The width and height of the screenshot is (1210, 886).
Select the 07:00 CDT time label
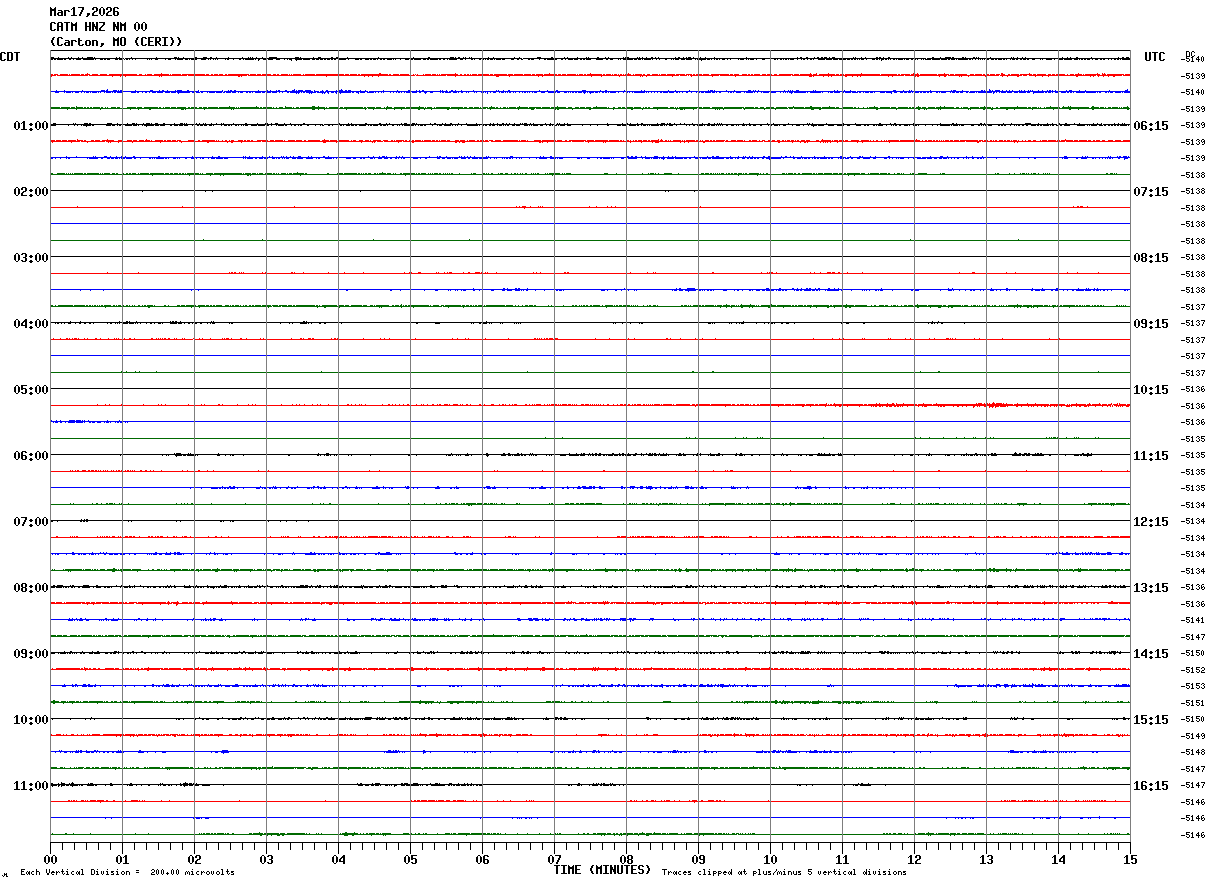coord(31,522)
